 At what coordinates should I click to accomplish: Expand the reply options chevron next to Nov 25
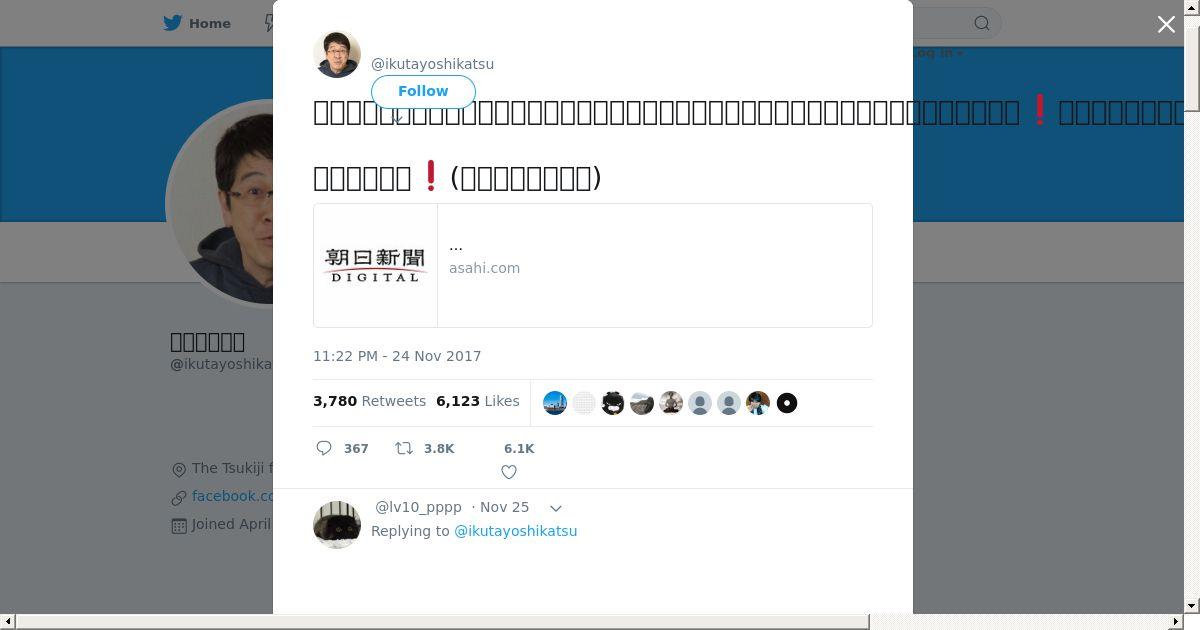pyautogui.click(x=556, y=508)
